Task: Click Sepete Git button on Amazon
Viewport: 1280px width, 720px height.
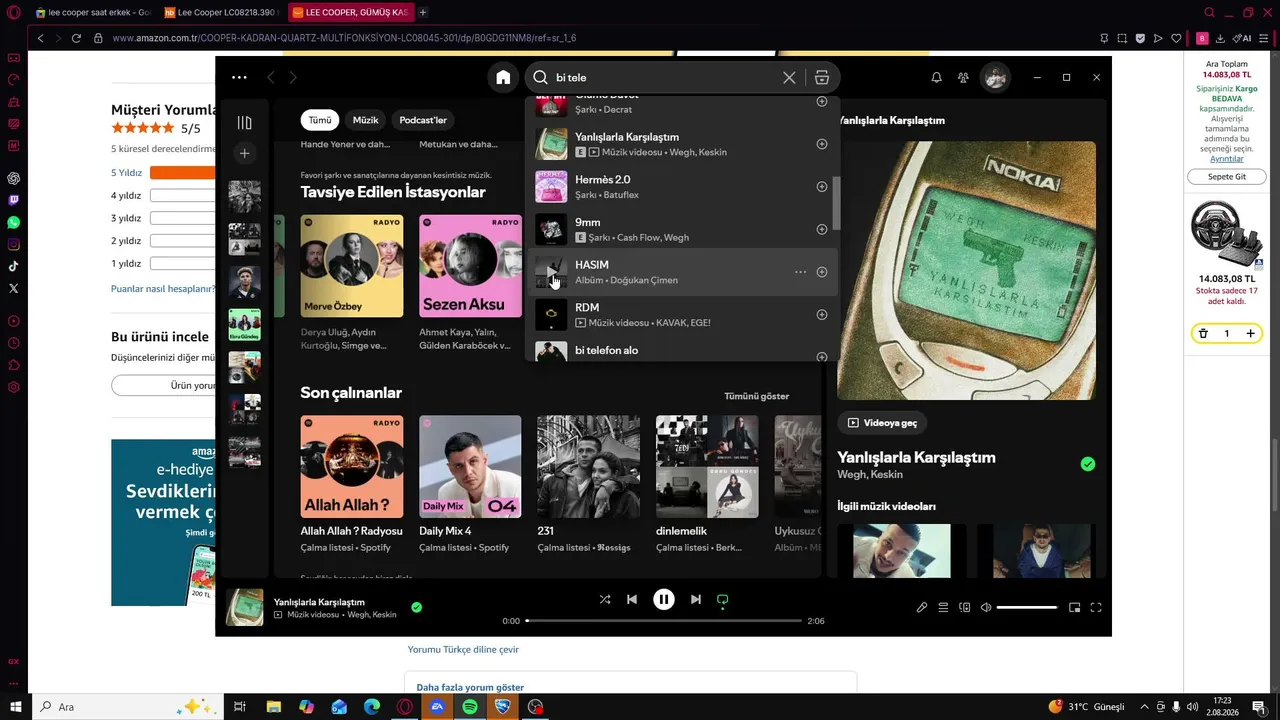Action: [x=1226, y=177]
